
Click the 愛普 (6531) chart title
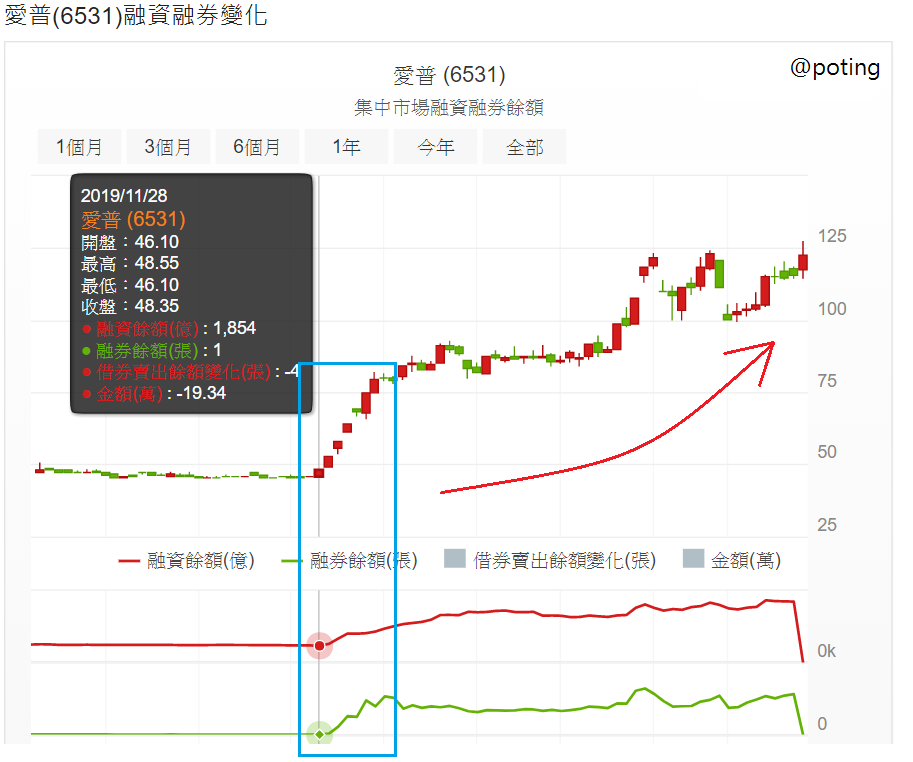tap(449, 75)
